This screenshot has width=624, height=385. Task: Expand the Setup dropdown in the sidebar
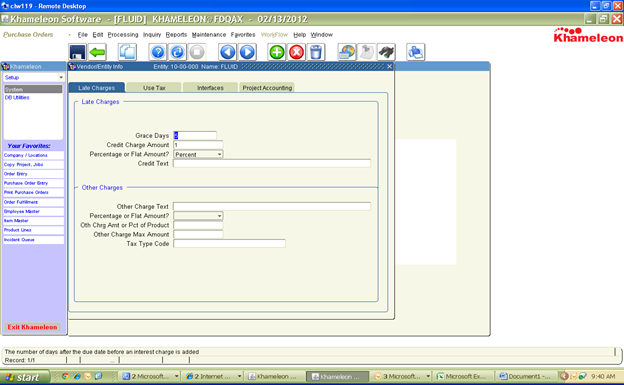(x=61, y=77)
